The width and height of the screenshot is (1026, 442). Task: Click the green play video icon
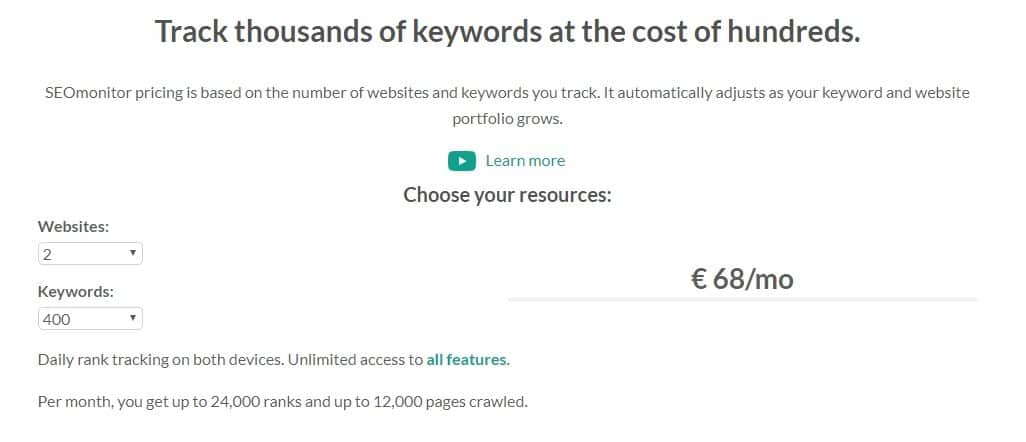[461, 161]
